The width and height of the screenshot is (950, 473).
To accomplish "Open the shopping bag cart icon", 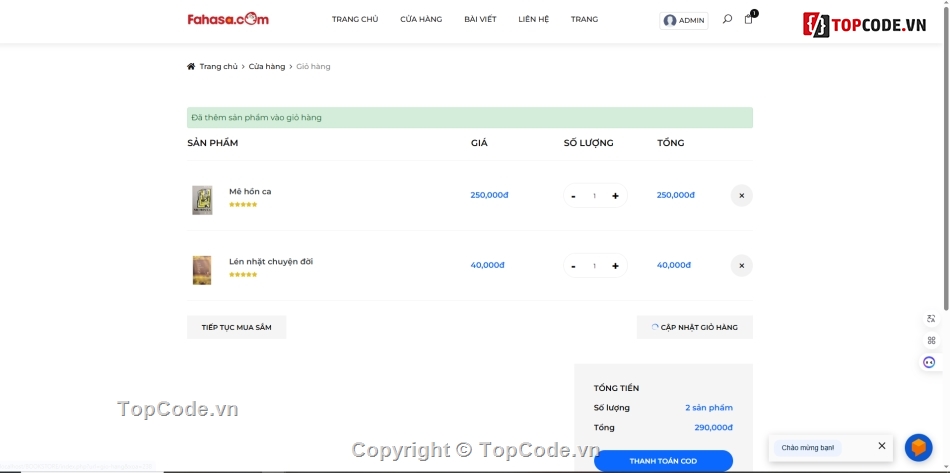I will point(749,19).
